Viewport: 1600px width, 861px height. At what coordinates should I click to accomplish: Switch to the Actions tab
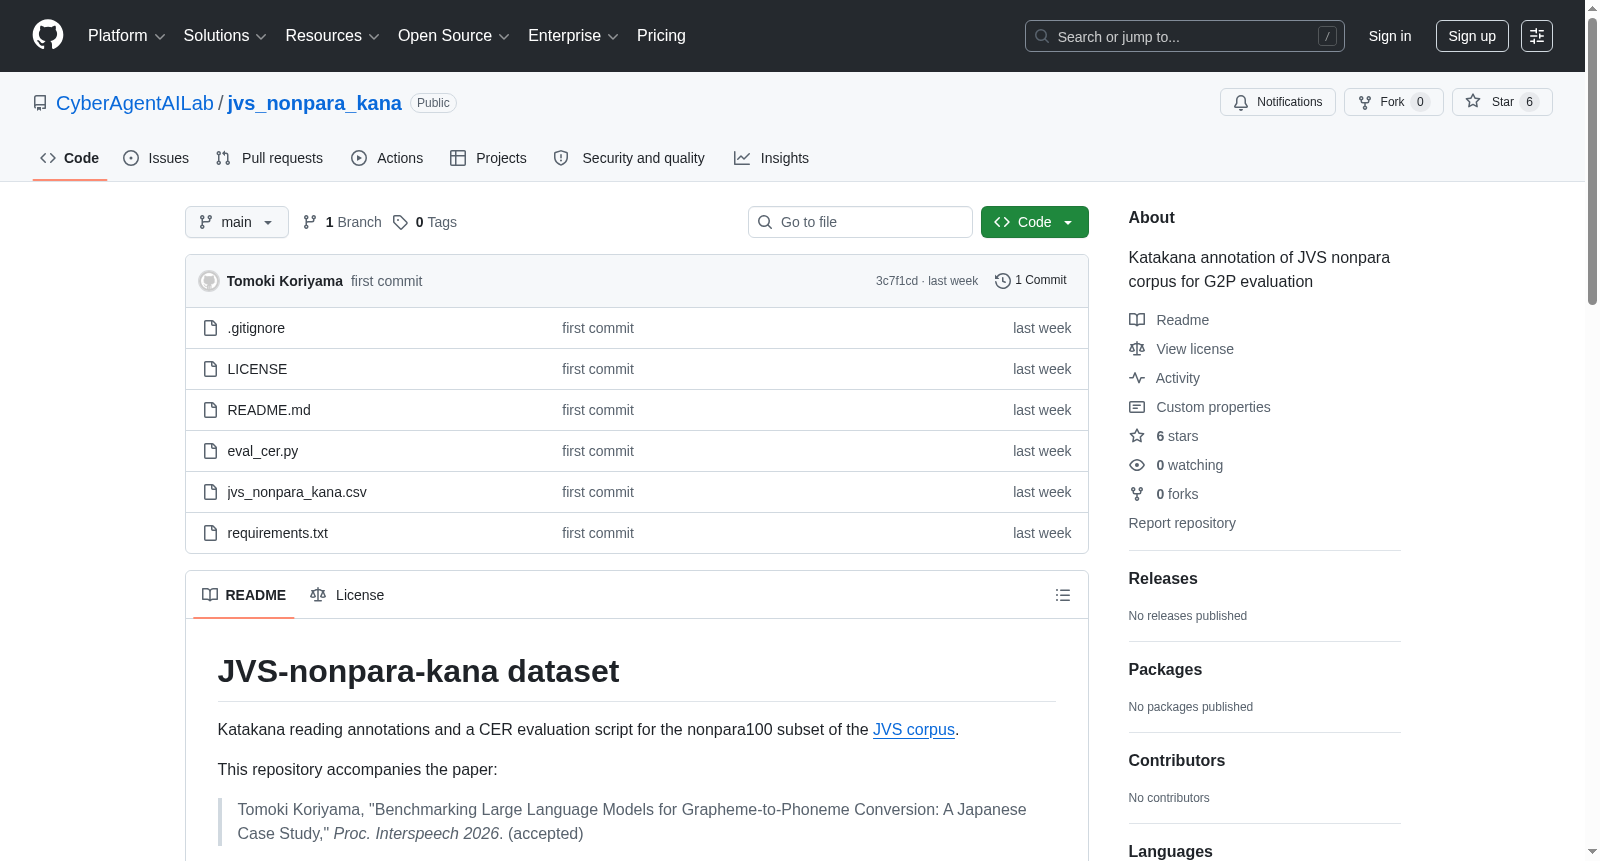[387, 158]
